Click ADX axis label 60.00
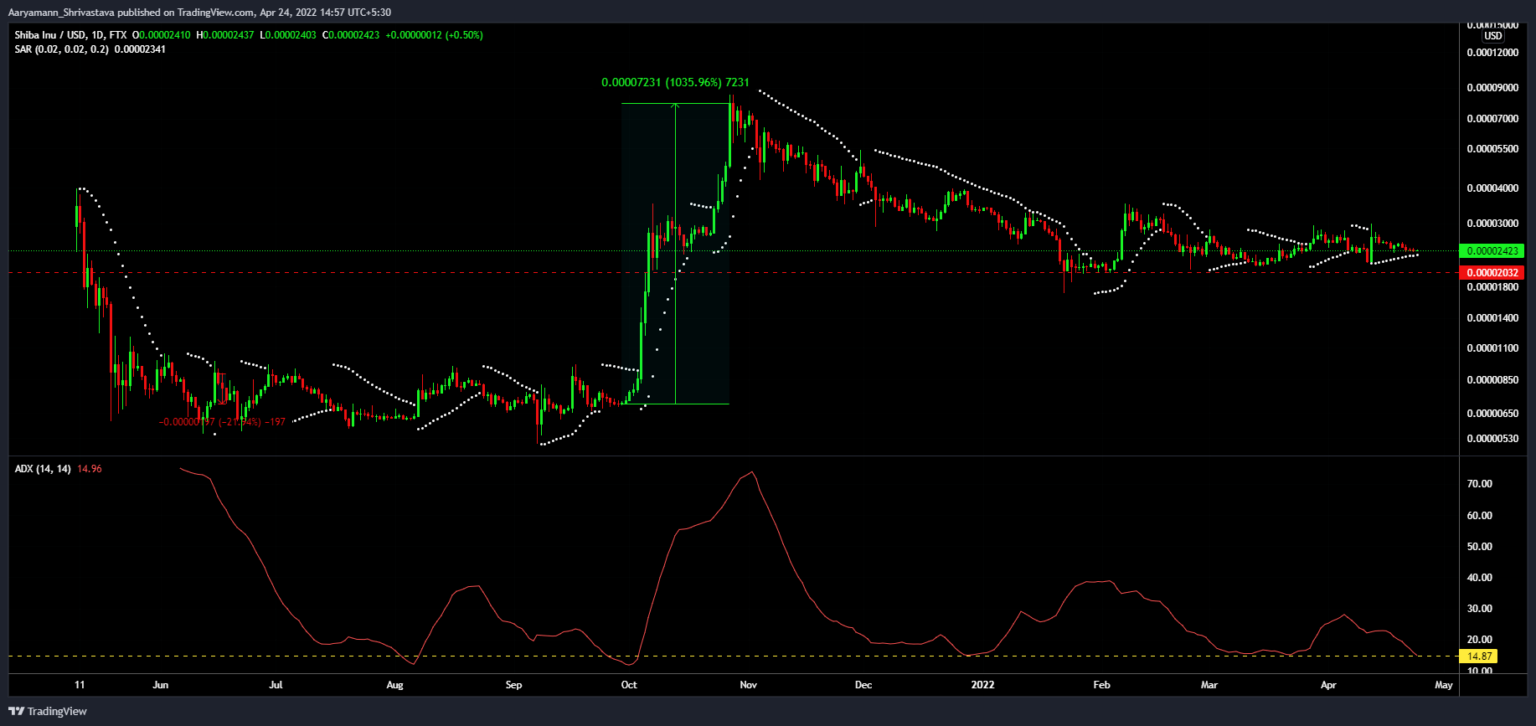 click(1479, 516)
